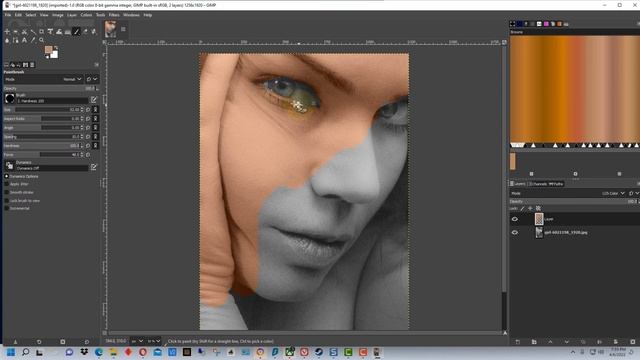Save tool preset icon at bottom

(15, 342)
